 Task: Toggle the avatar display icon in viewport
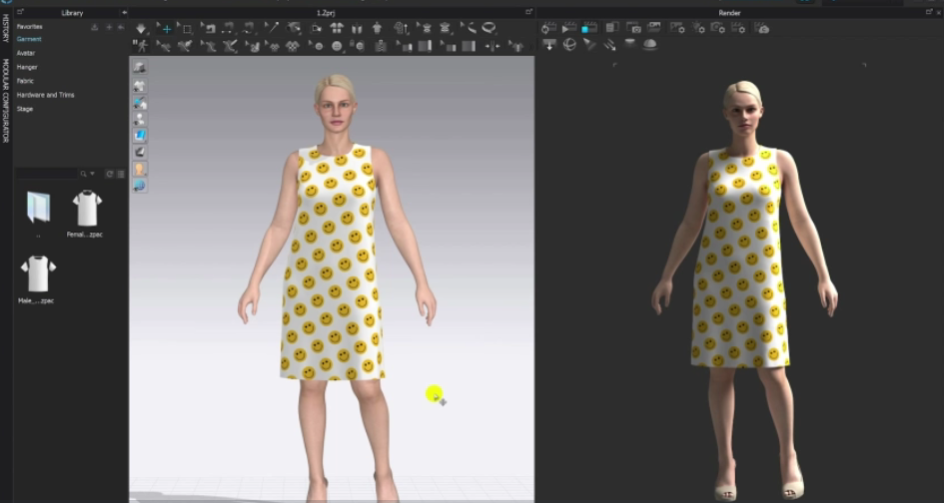[x=140, y=120]
